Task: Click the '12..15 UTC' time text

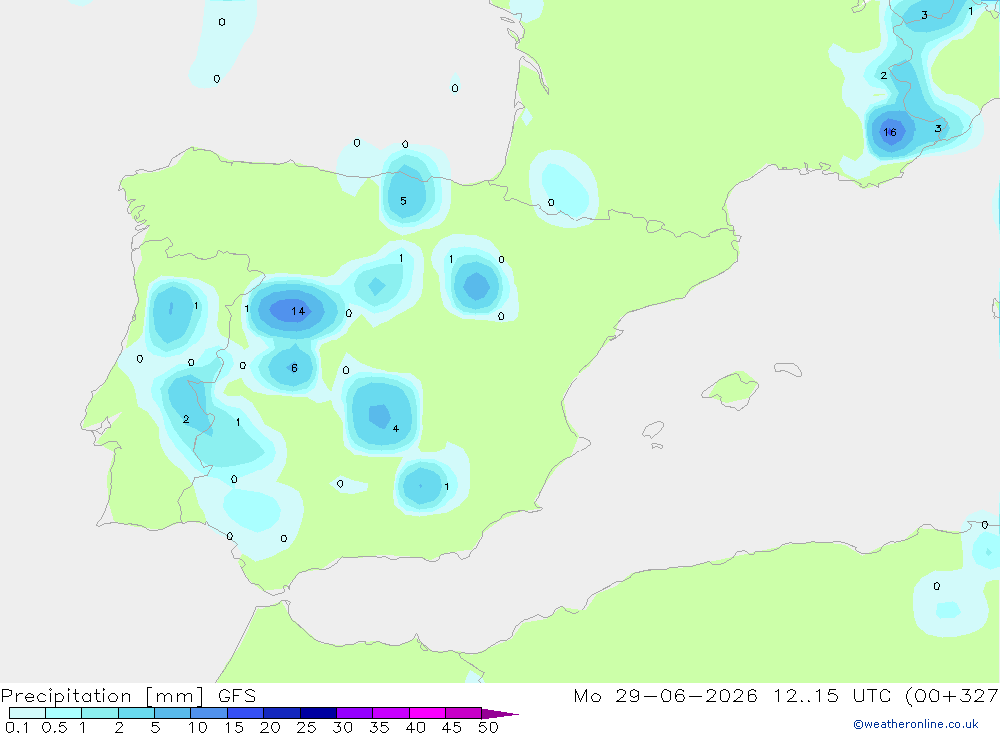Action: pos(832,696)
